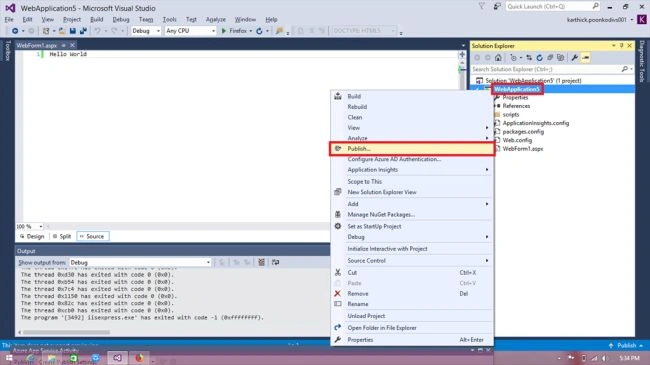Refresh the Solution Explorer tree
650x365 pixels.
pyautogui.click(x=539, y=58)
